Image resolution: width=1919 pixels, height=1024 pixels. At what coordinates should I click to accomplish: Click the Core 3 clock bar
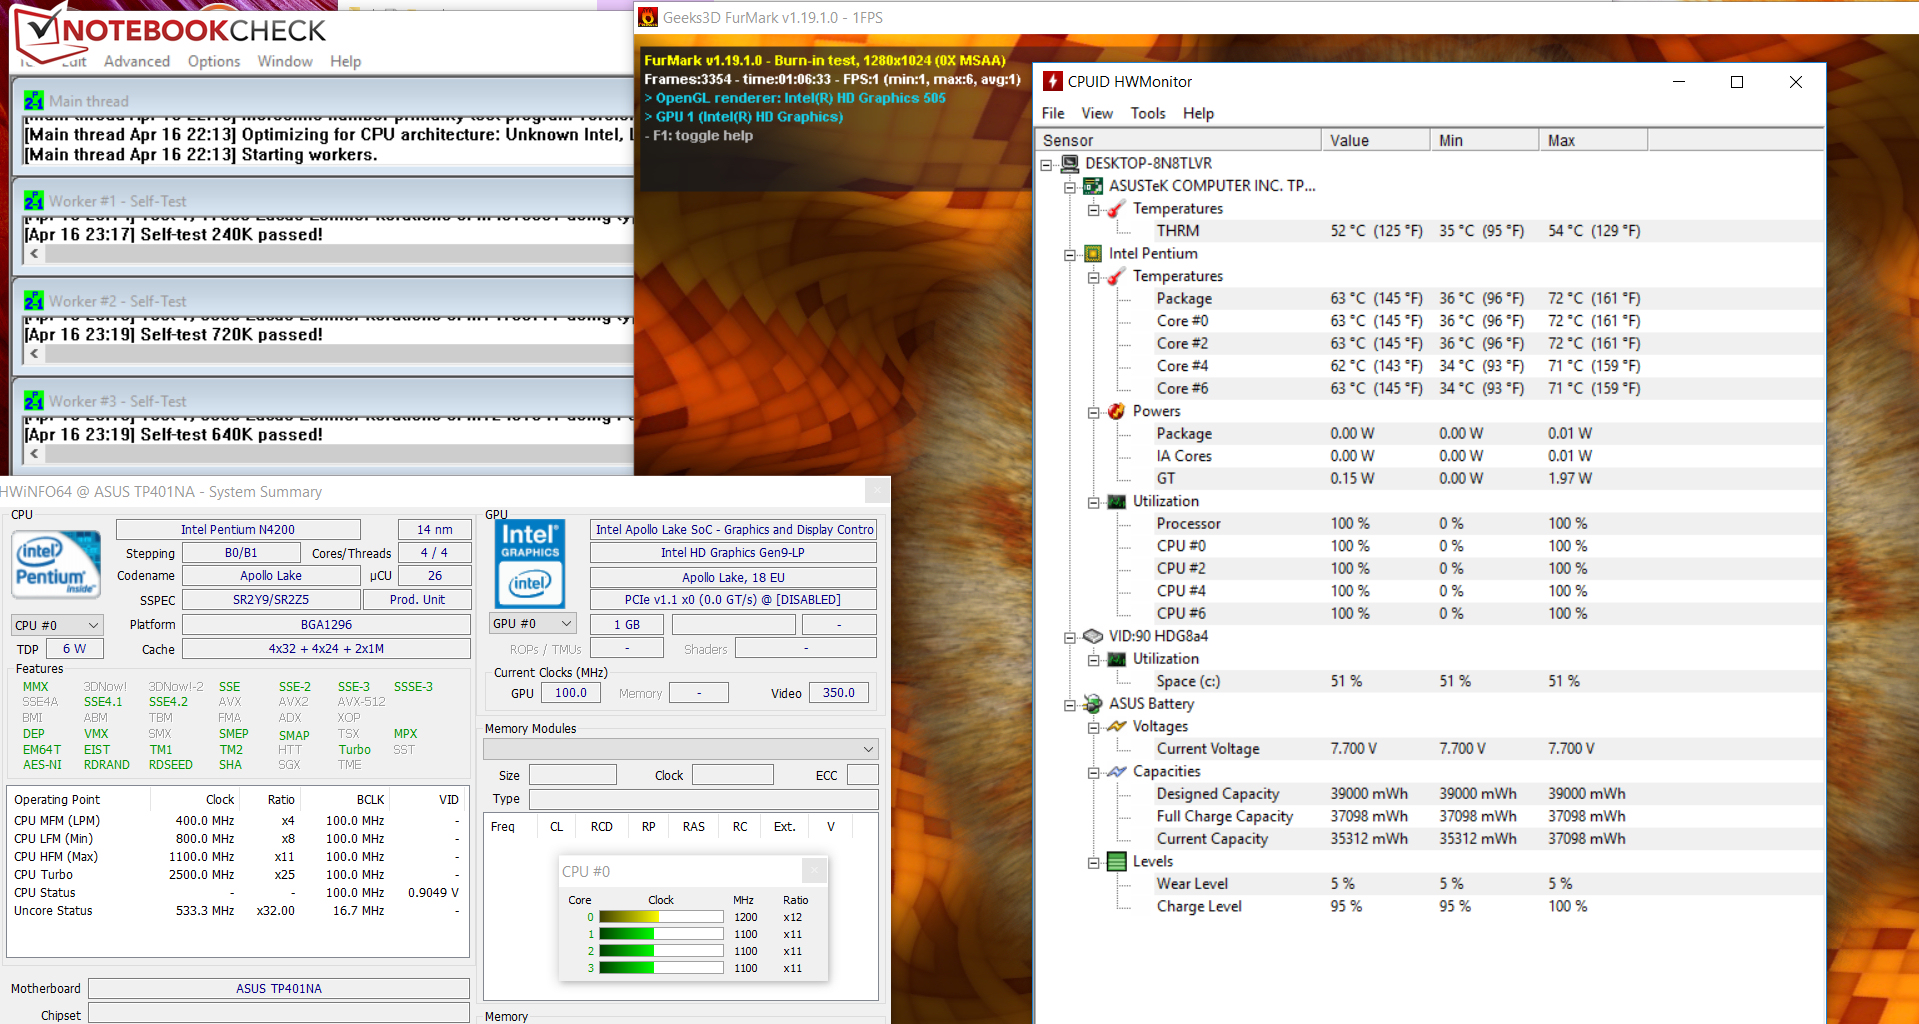click(x=661, y=968)
